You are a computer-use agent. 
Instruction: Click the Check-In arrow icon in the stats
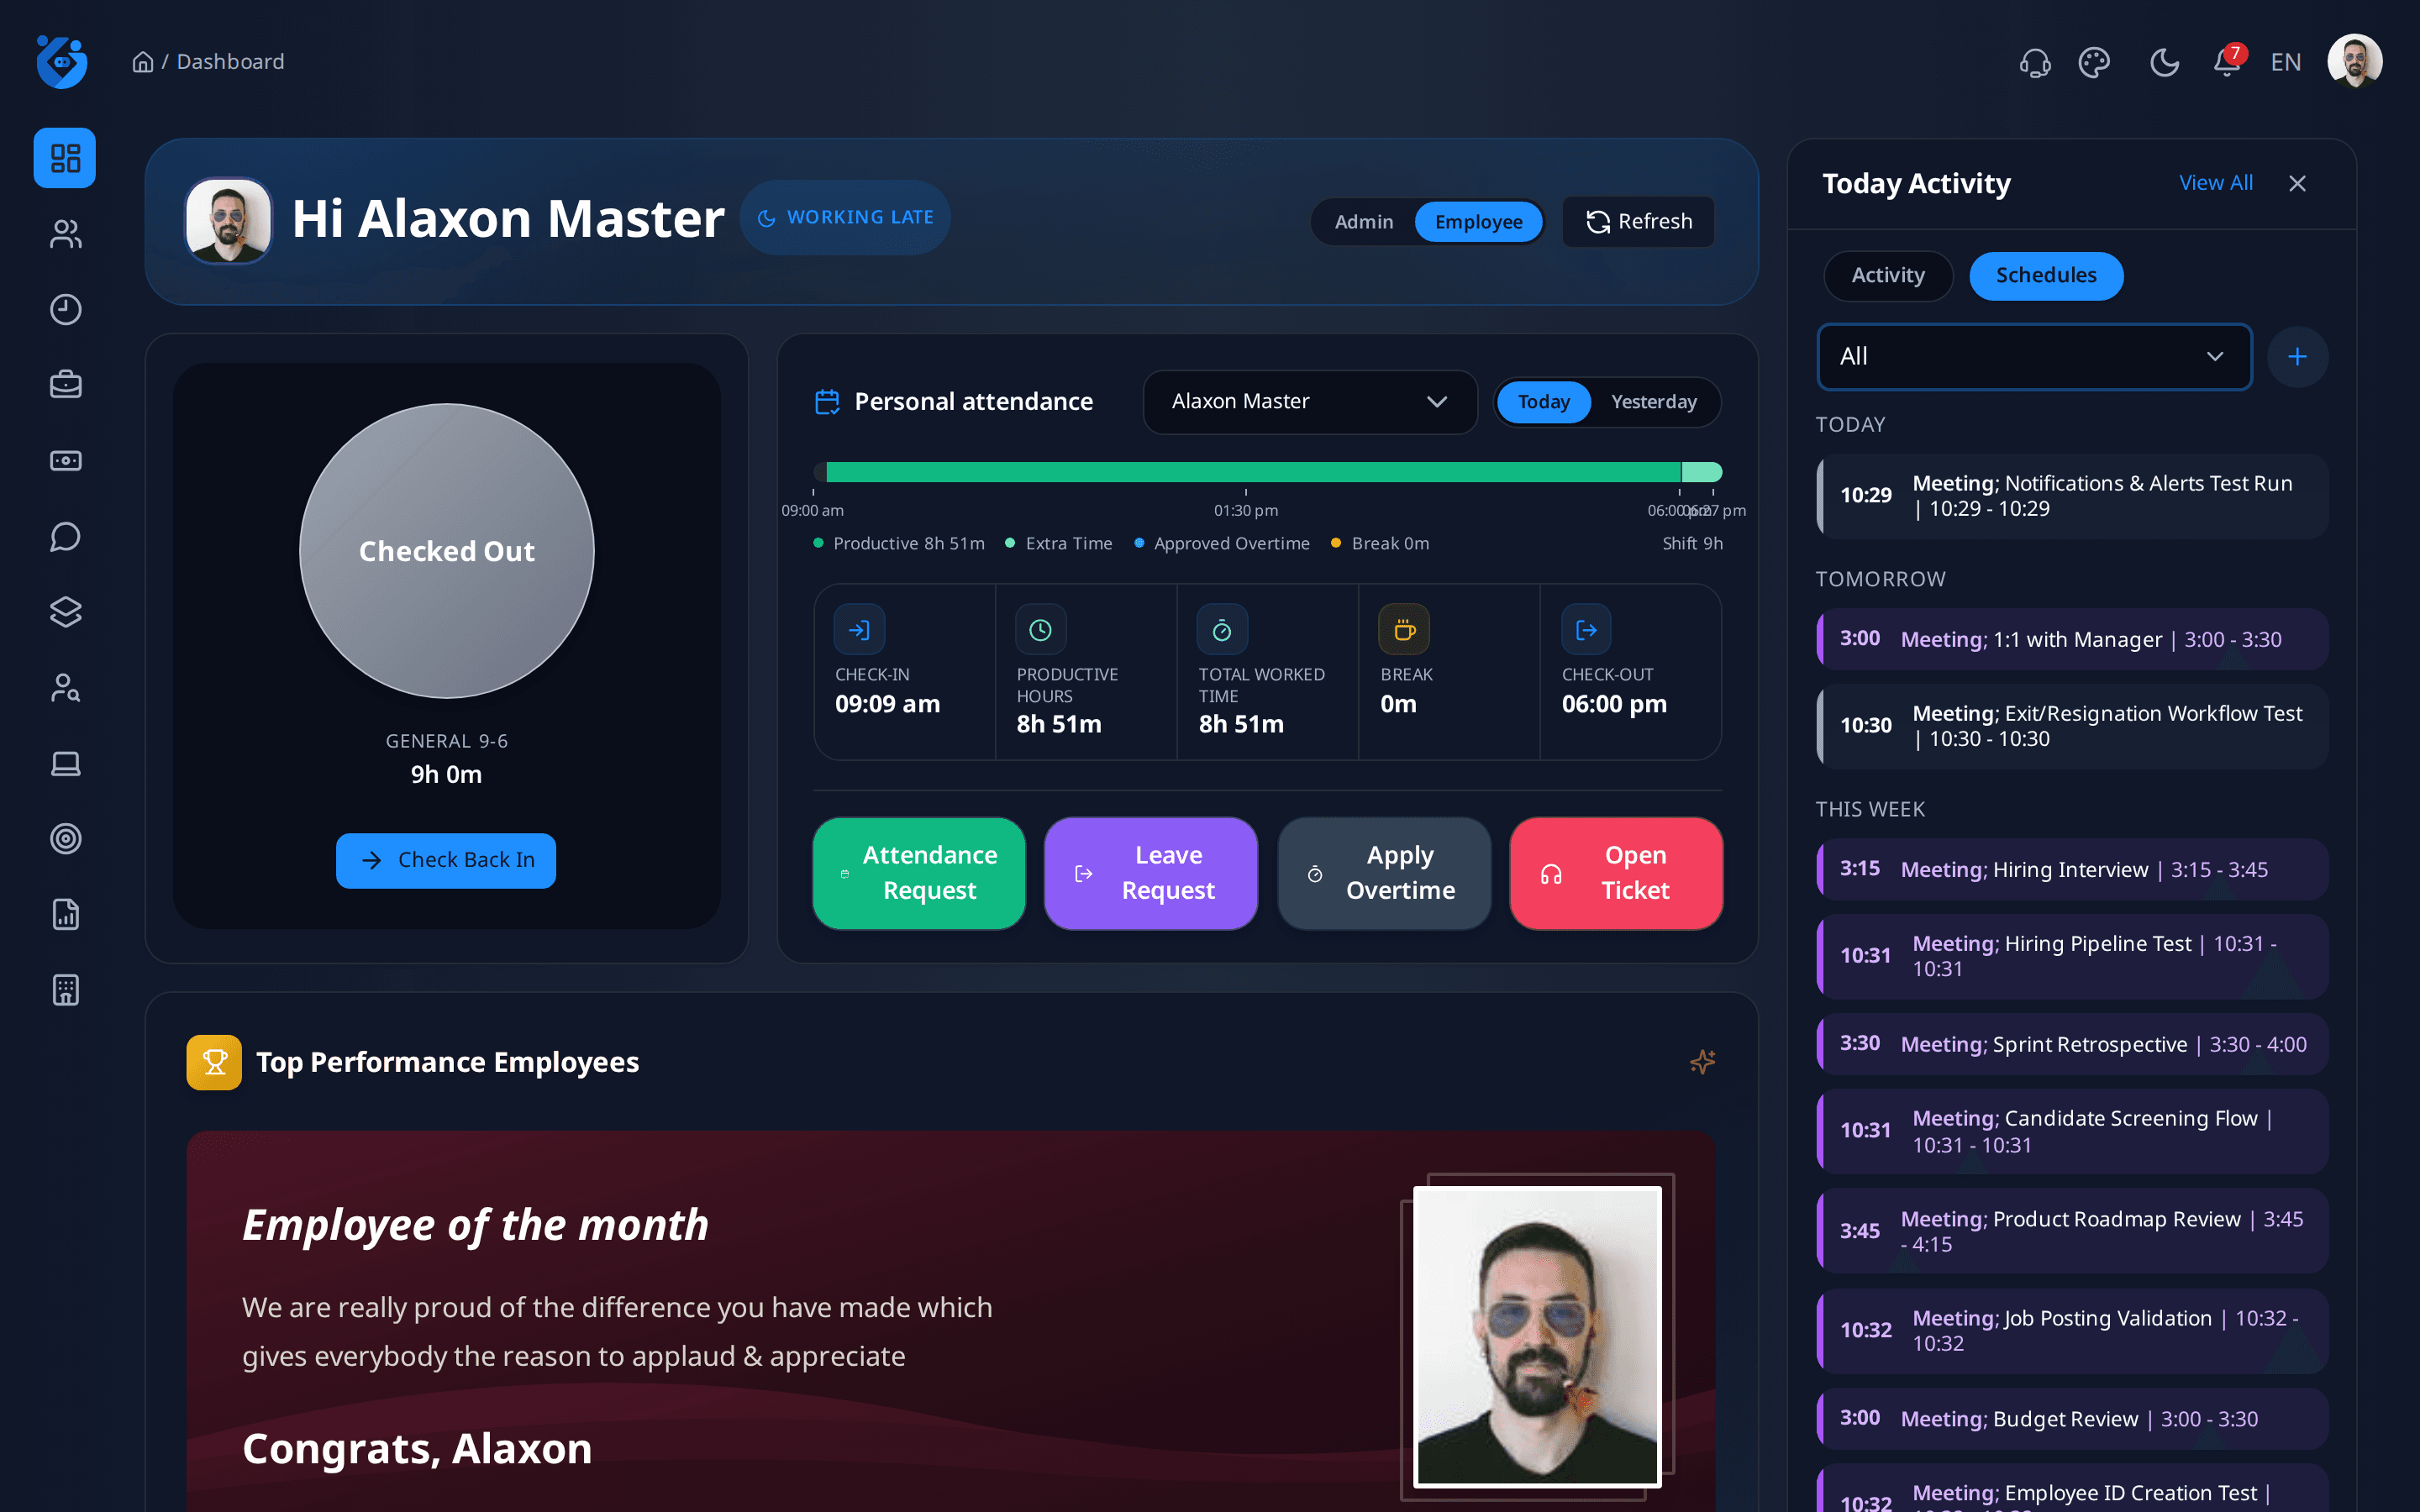pyautogui.click(x=859, y=630)
